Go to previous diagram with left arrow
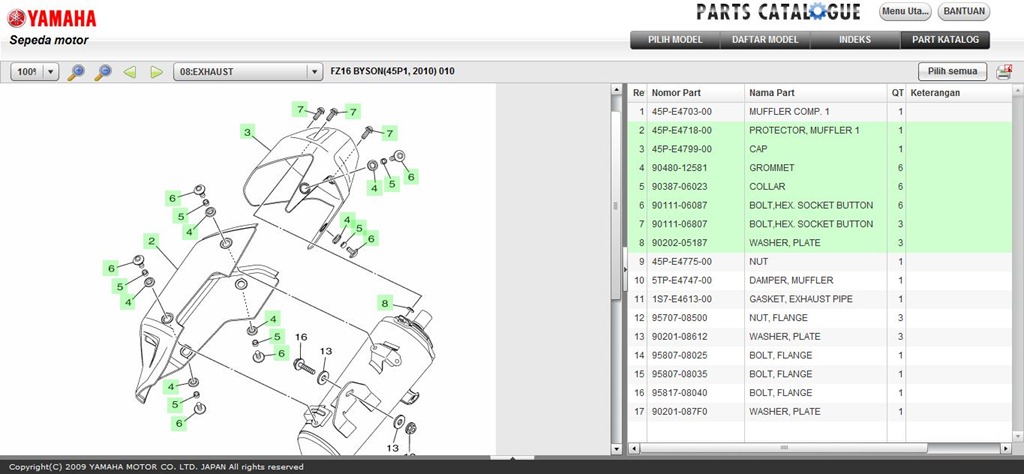This screenshot has height=474, width=1024. (x=130, y=72)
